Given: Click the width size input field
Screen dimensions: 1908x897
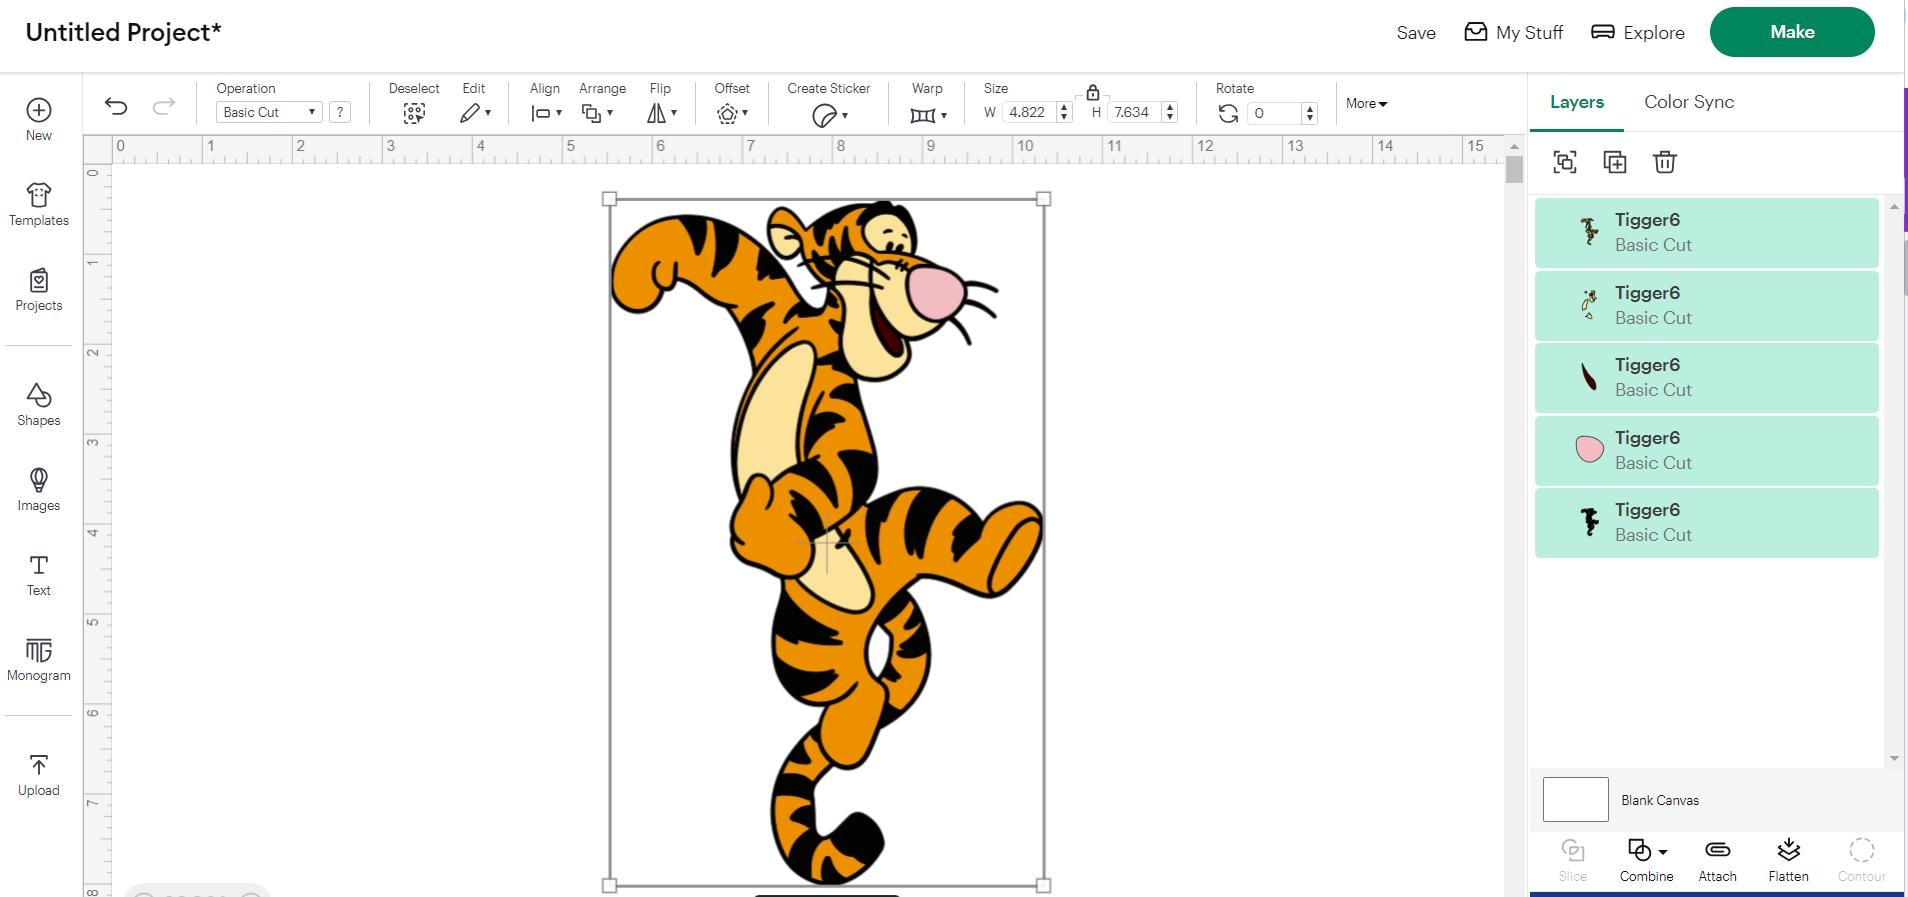Looking at the screenshot, I should (x=1029, y=112).
